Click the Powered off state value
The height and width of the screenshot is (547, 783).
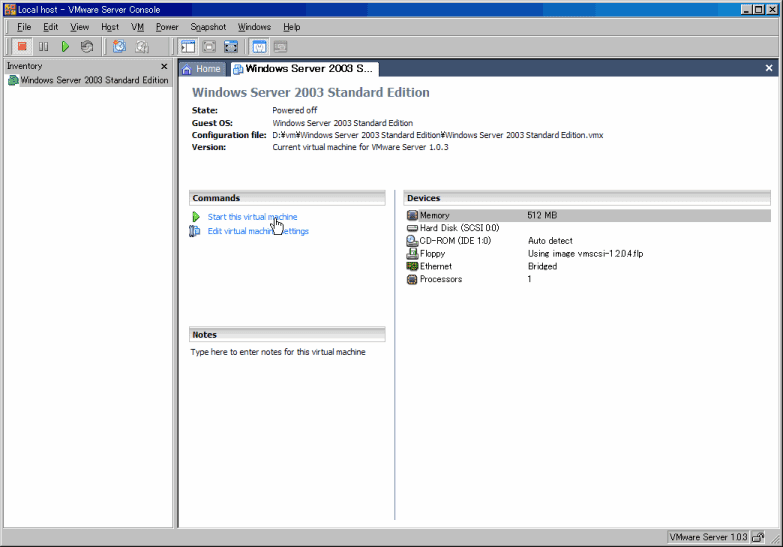click(295, 110)
